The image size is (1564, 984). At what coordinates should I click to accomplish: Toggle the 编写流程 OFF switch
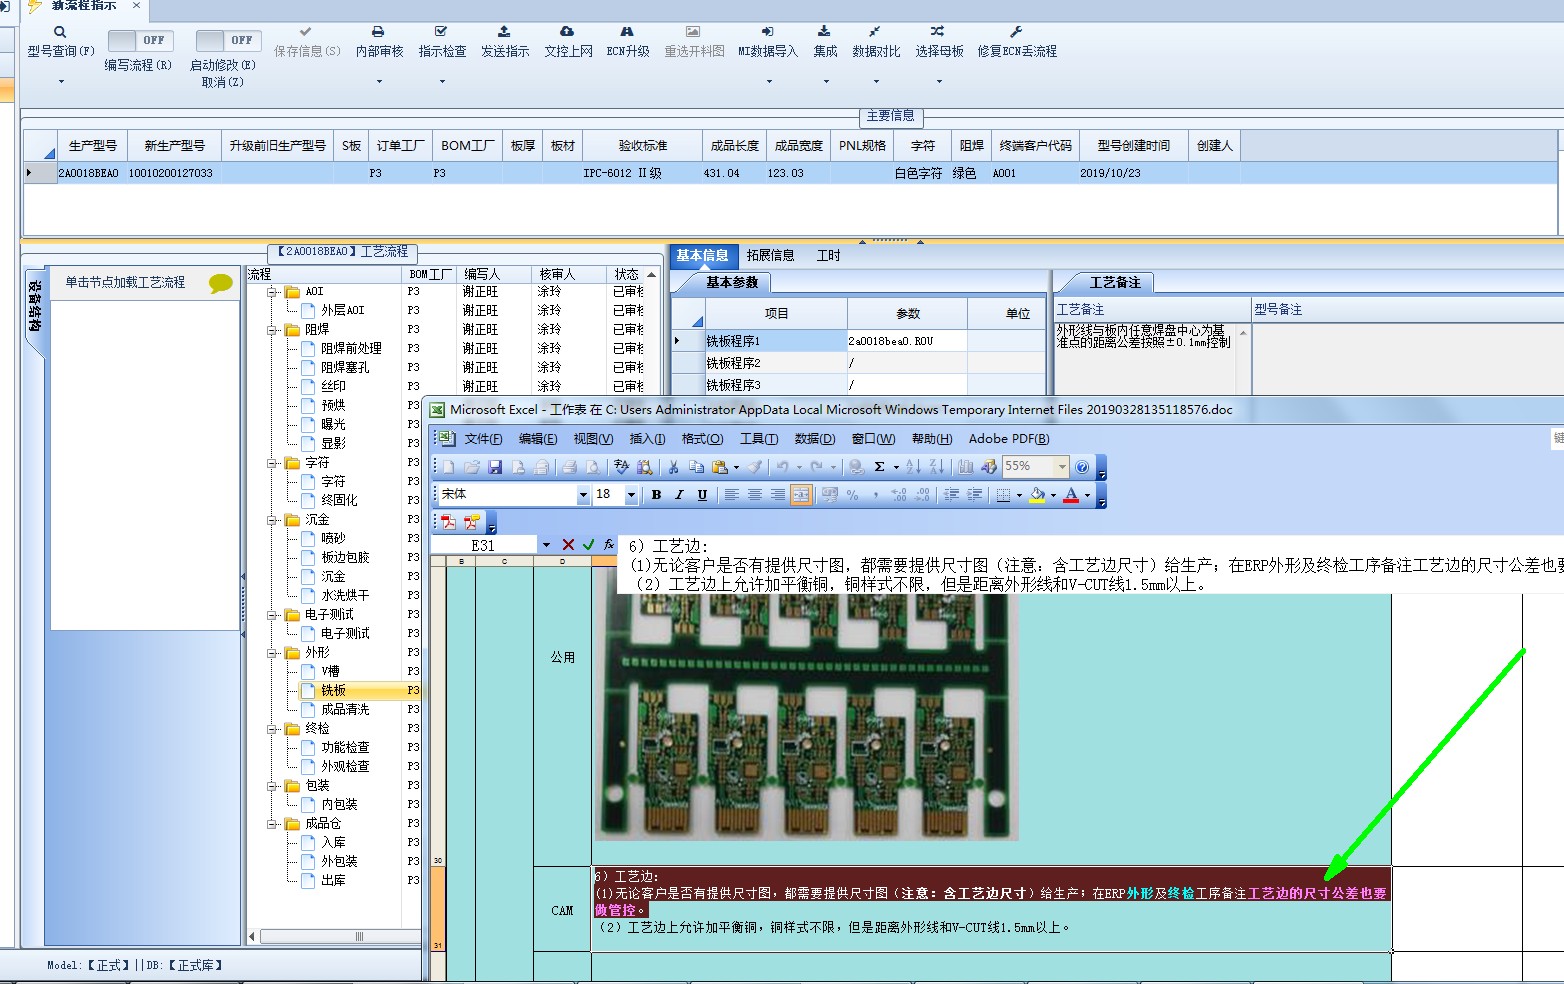click(x=139, y=41)
